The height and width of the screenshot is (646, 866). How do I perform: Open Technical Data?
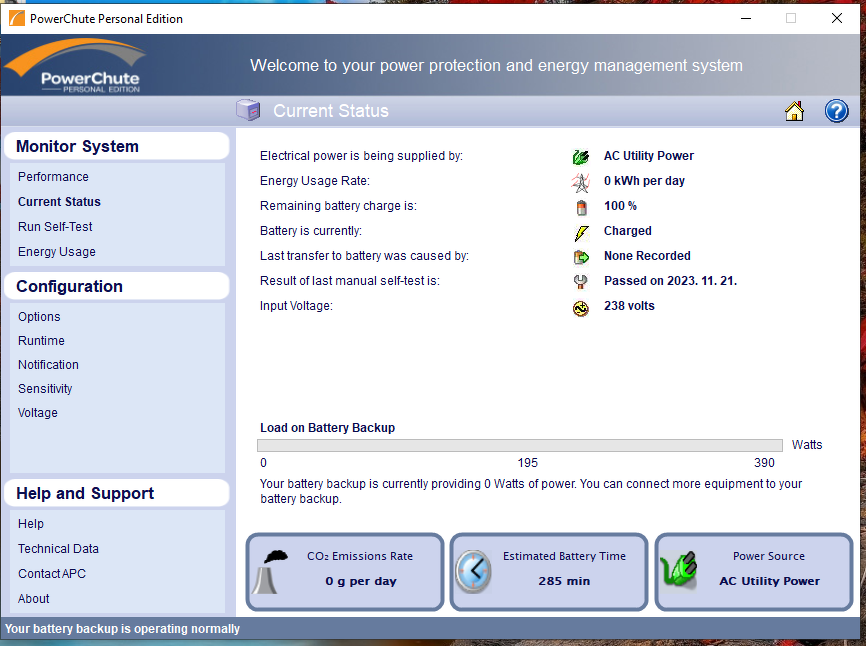[x=58, y=548]
